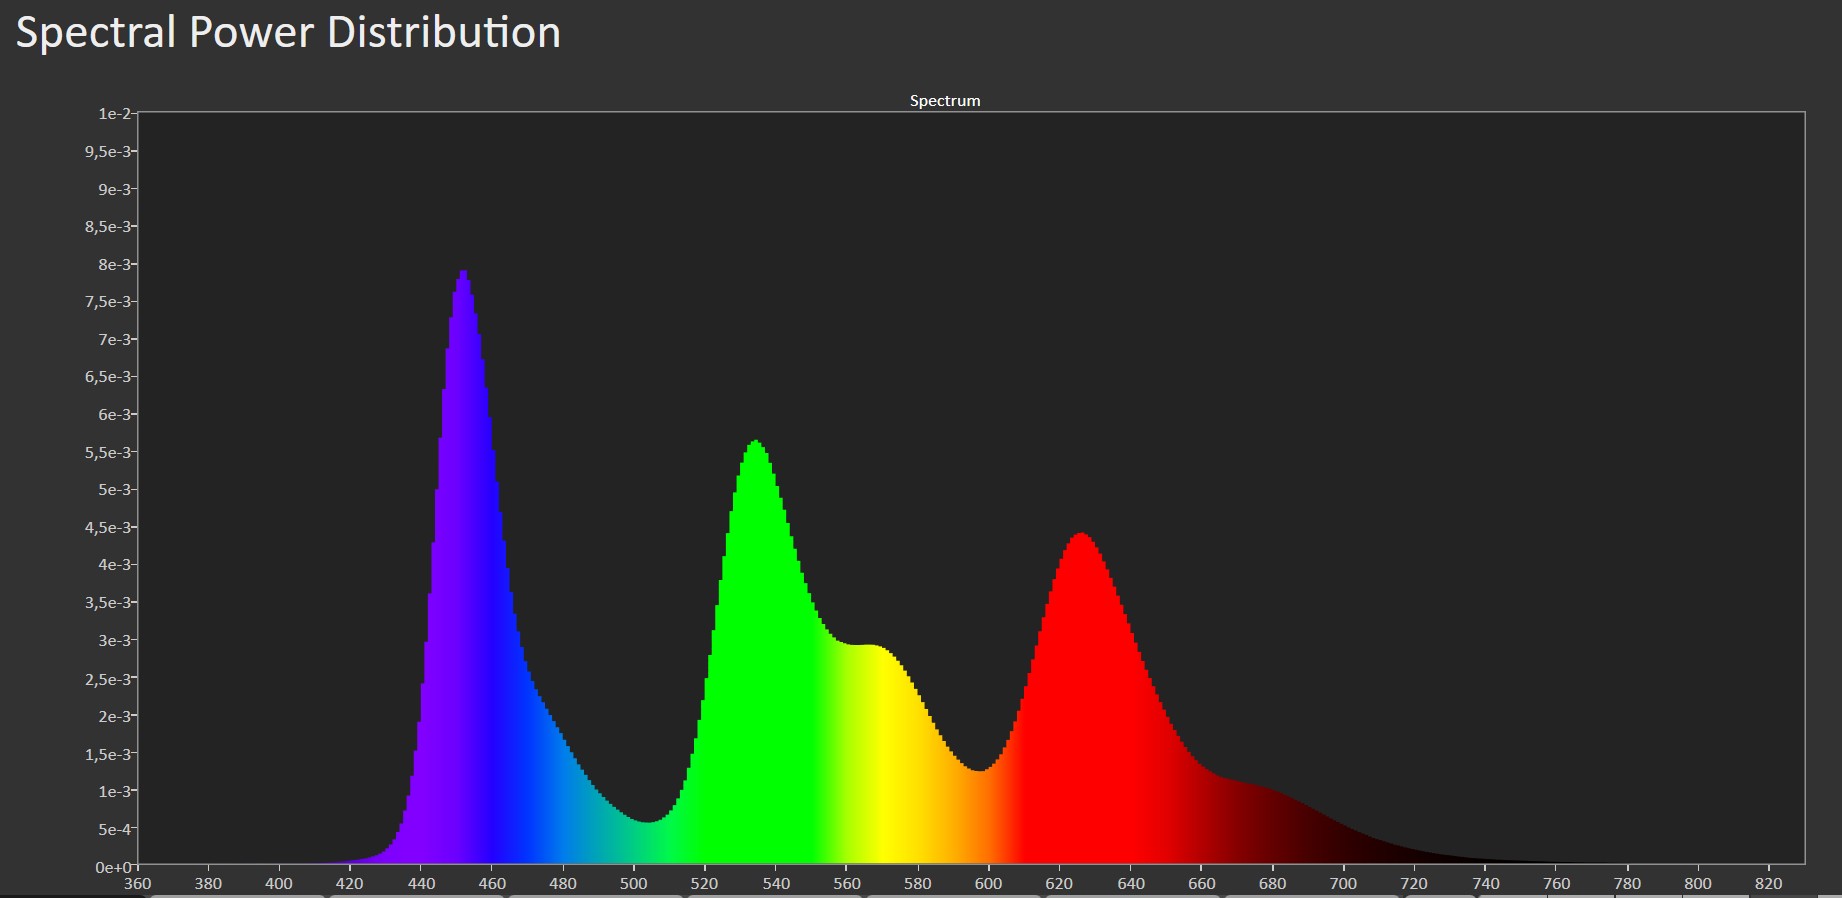Image resolution: width=1842 pixels, height=898 pixels.
Task: Click the 5e-4 label on the vertical axis
Action: pos(114,830)
